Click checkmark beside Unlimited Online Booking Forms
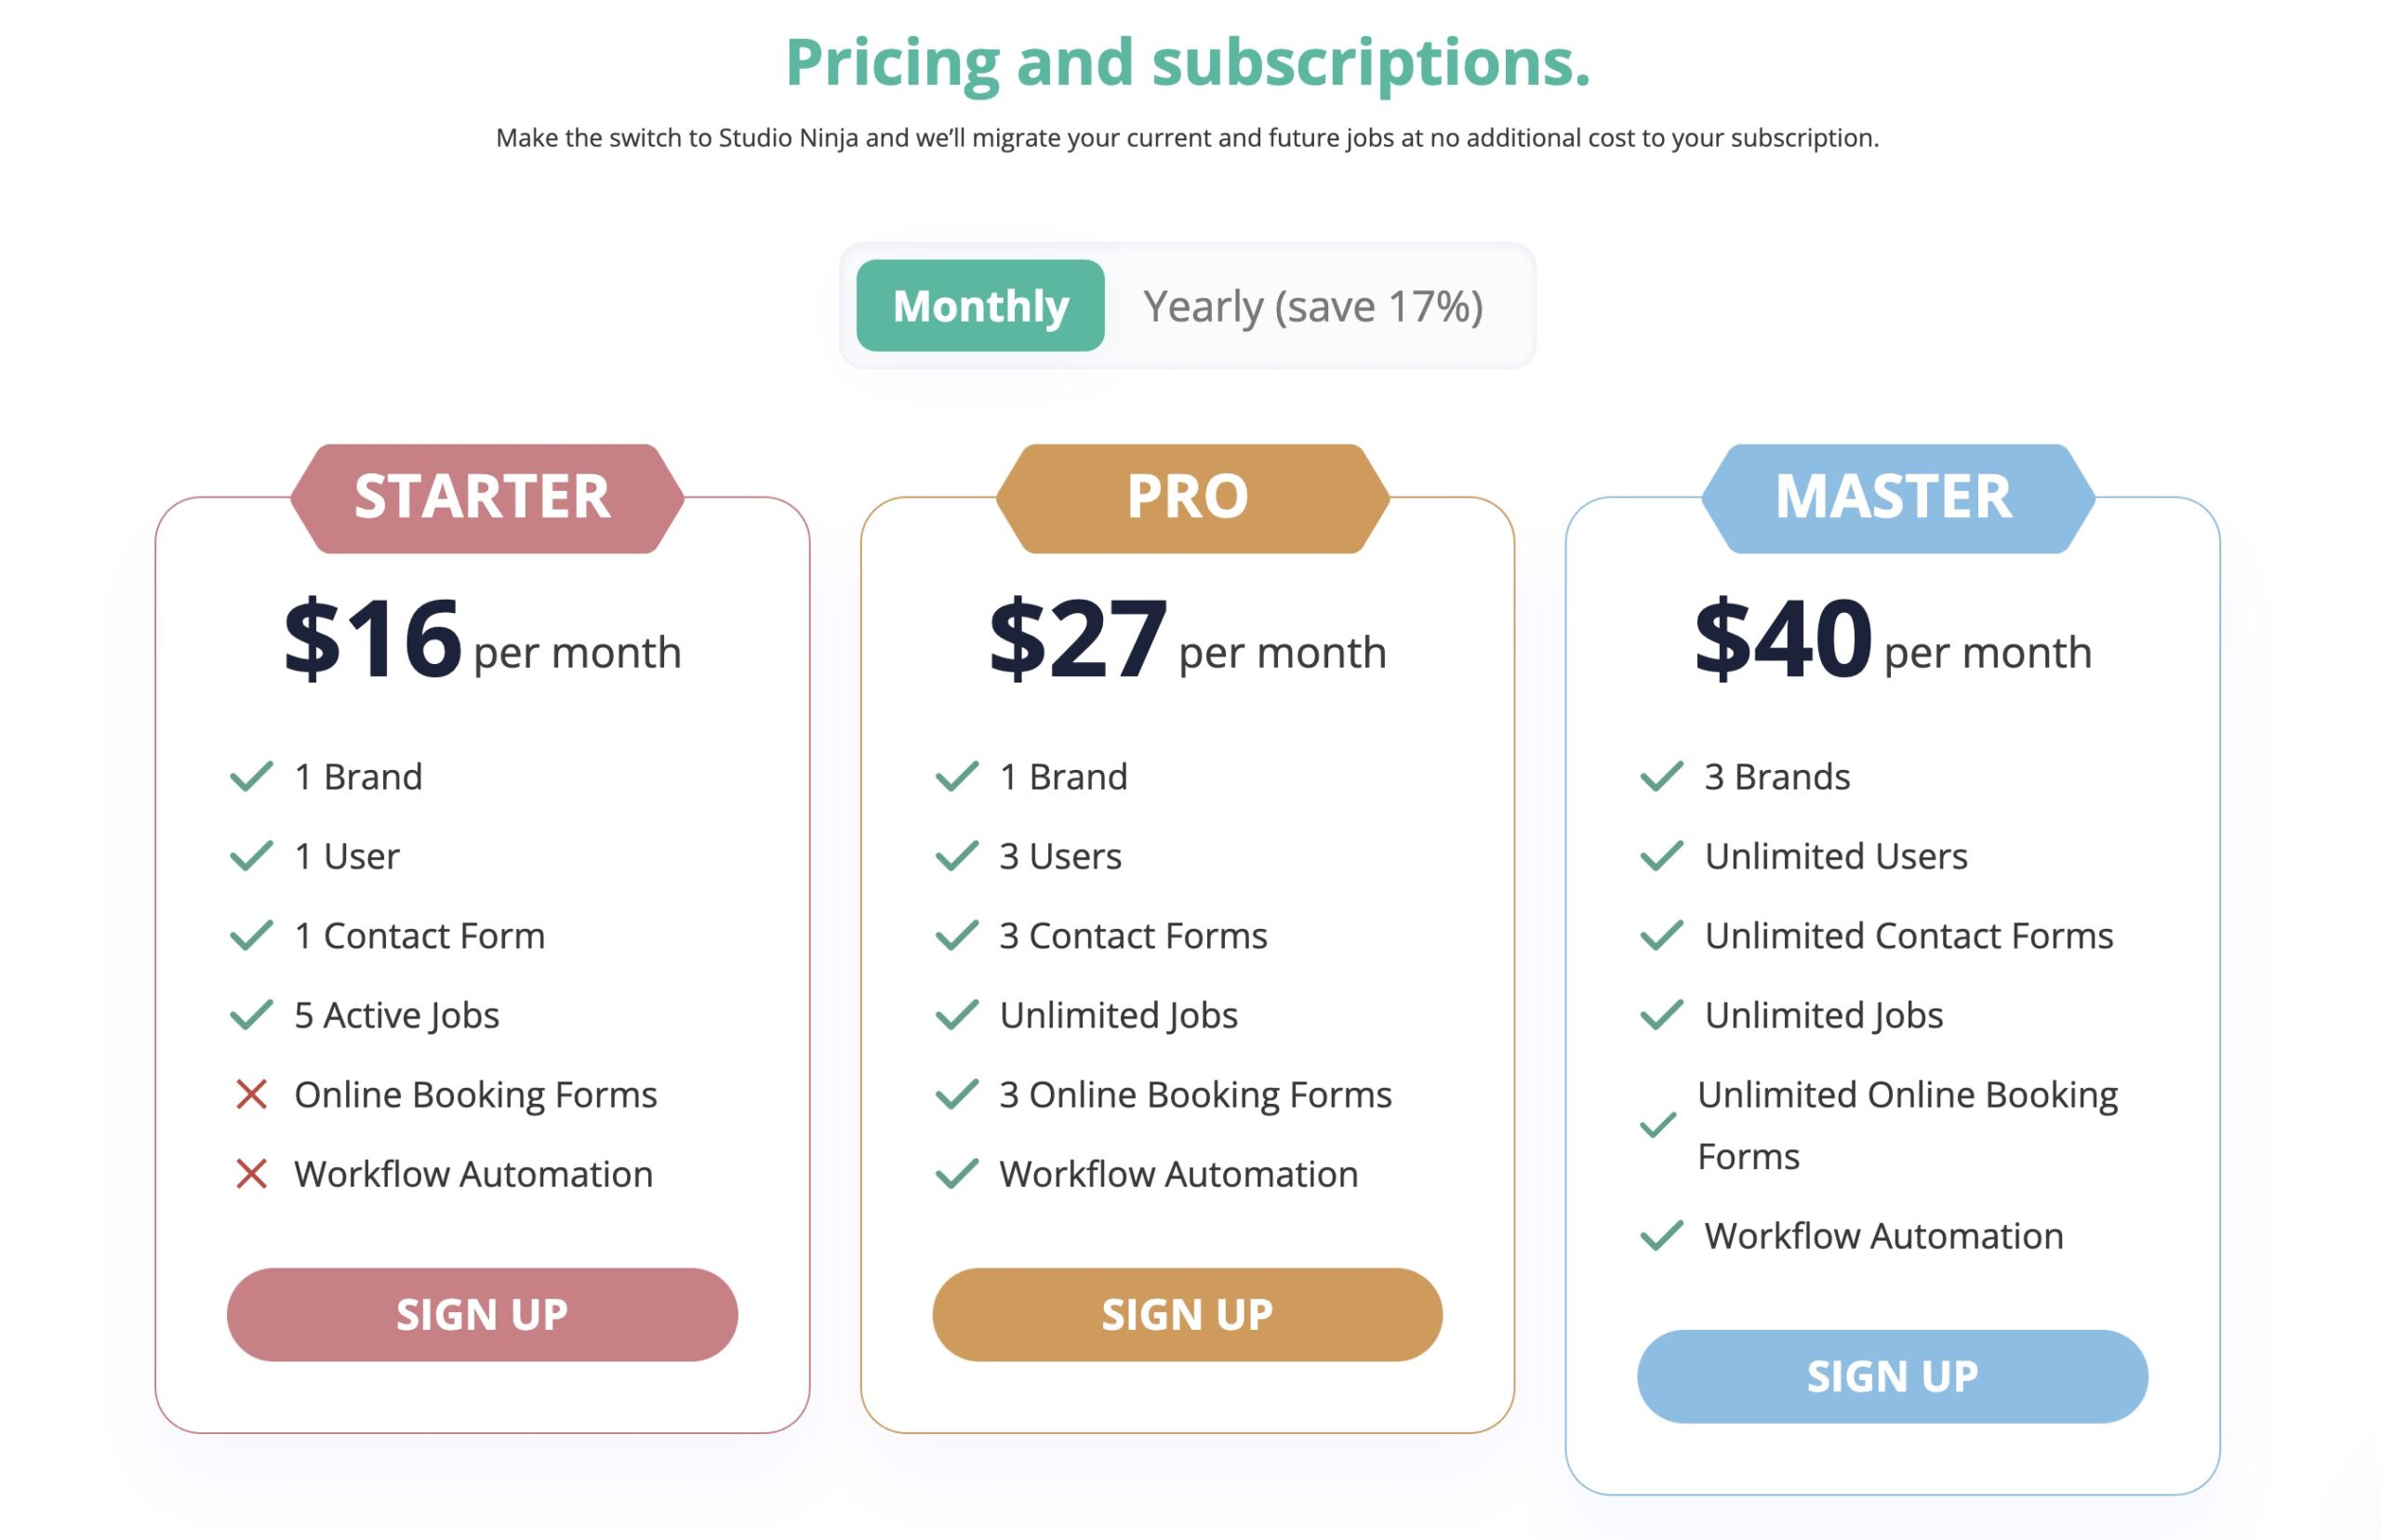Viewport: 2381px width, 1540px height. [1657, 1124]
